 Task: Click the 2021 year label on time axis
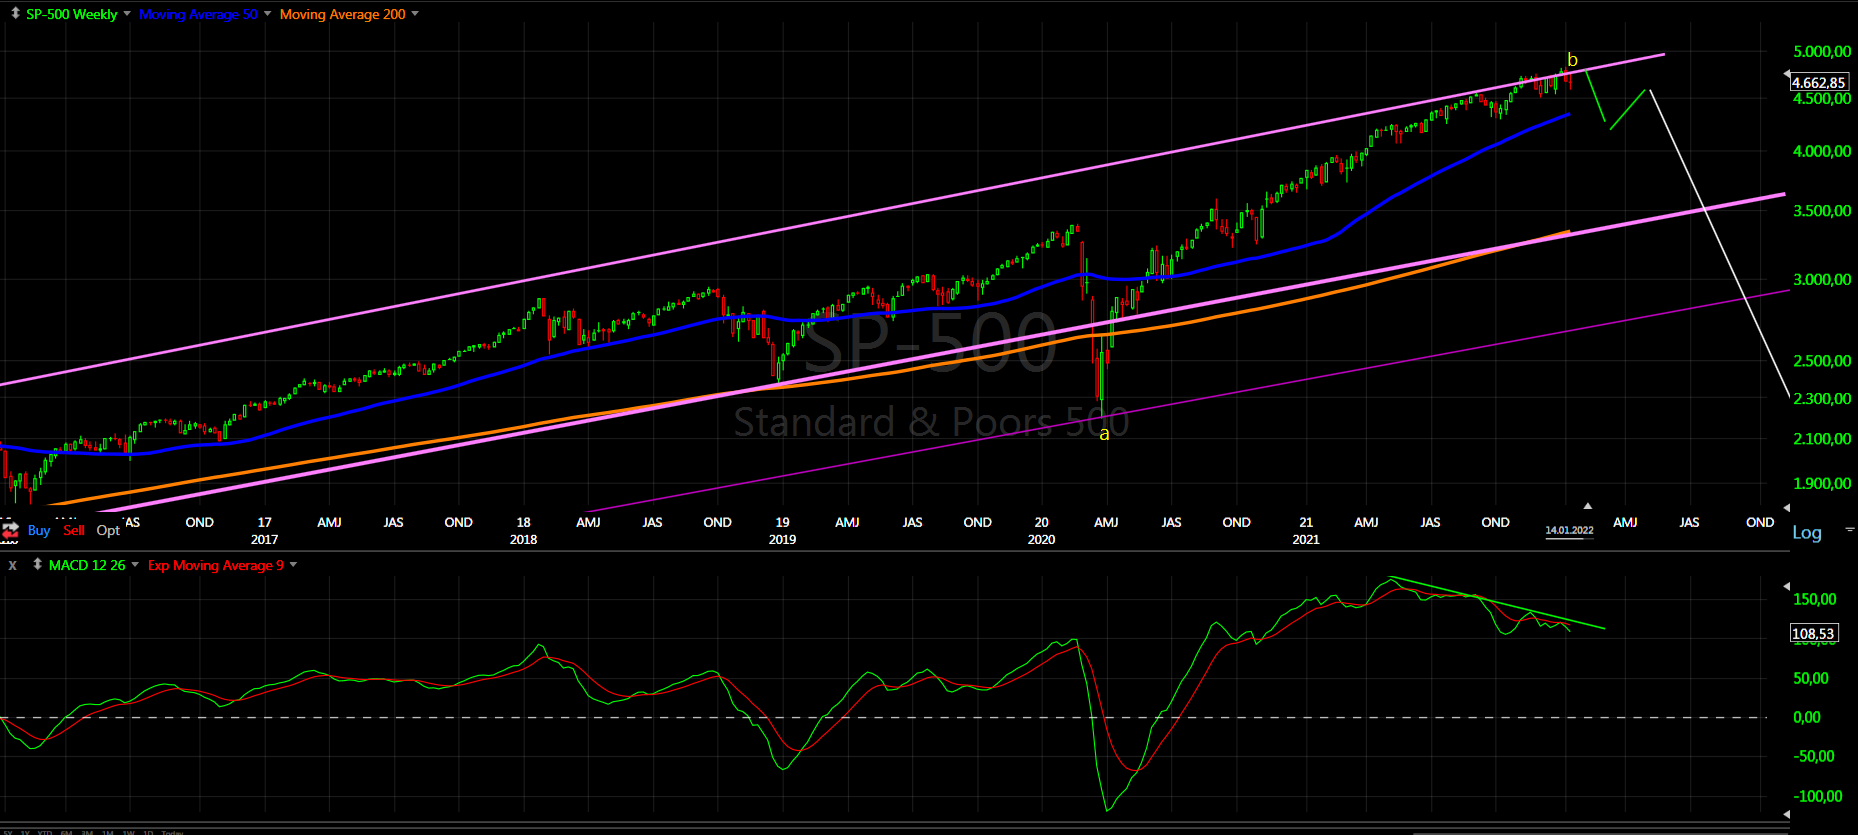1305,540
